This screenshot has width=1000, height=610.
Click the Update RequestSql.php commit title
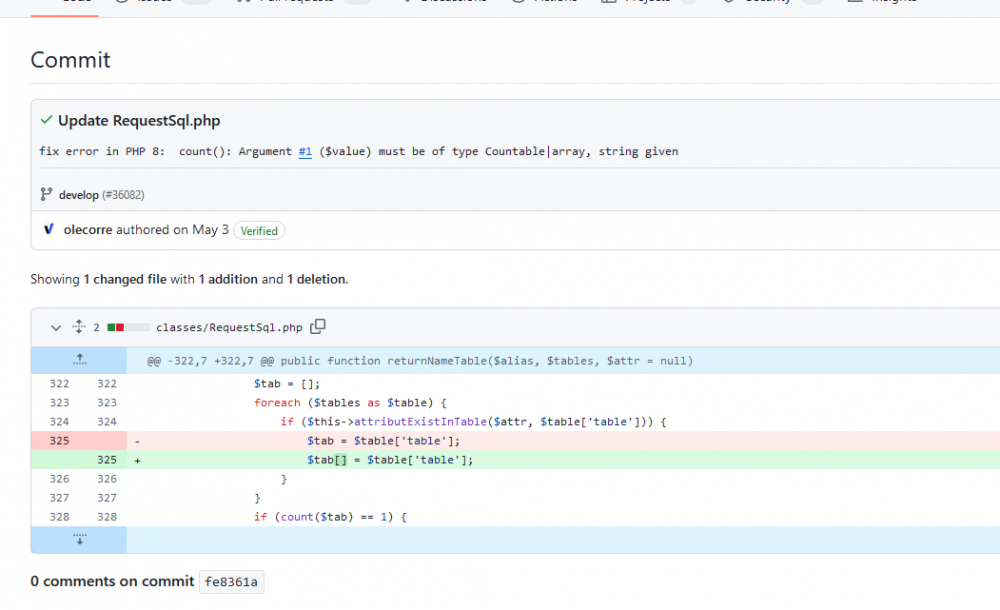tap(139, 121)
